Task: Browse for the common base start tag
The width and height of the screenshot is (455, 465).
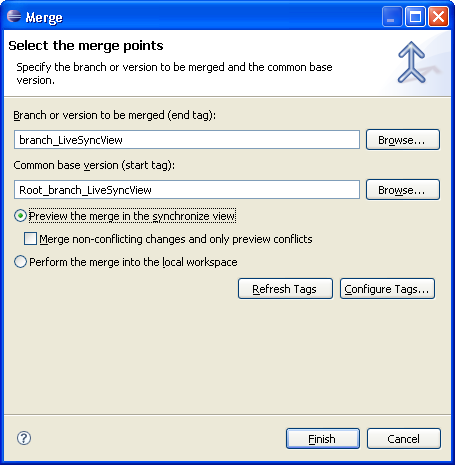Action: point(403,190)
